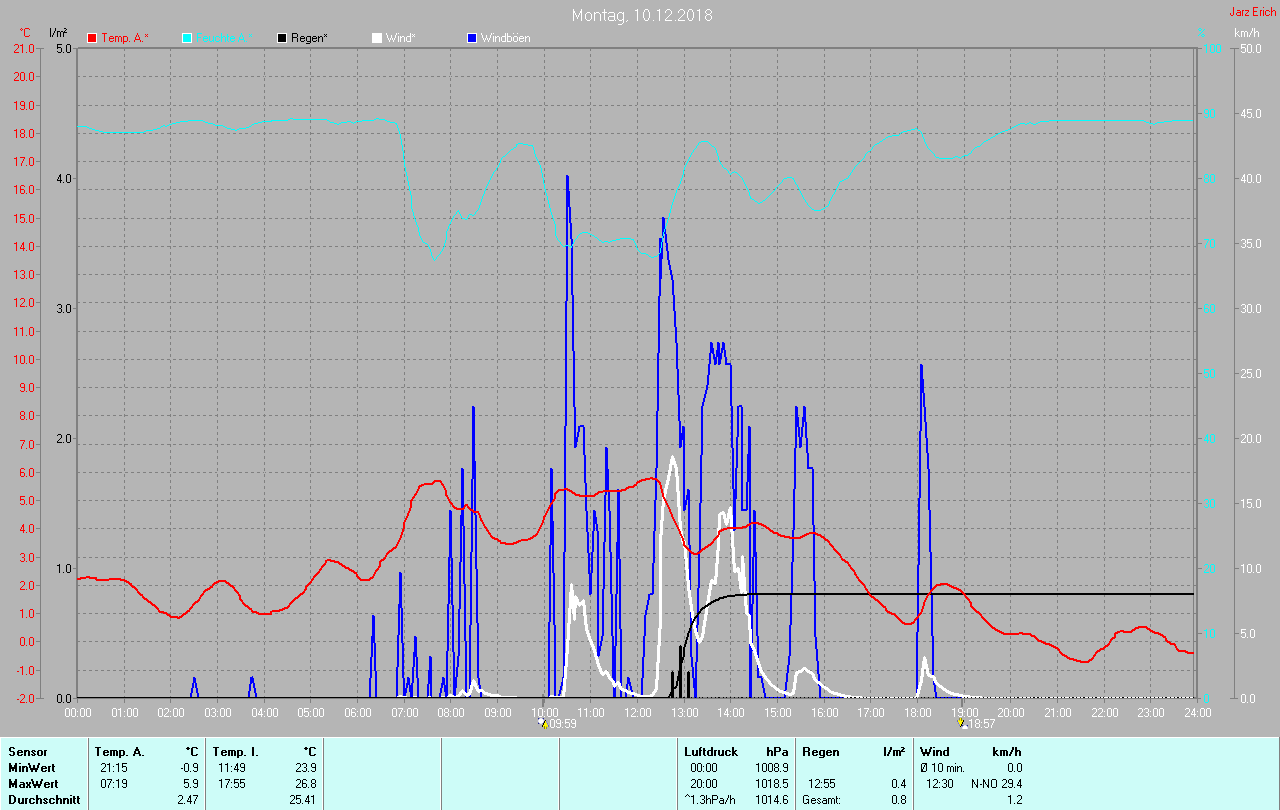Click the 'Temp. I.' table column header
1280x810 pixels.
pyautogui.click(x=235, y=752)
